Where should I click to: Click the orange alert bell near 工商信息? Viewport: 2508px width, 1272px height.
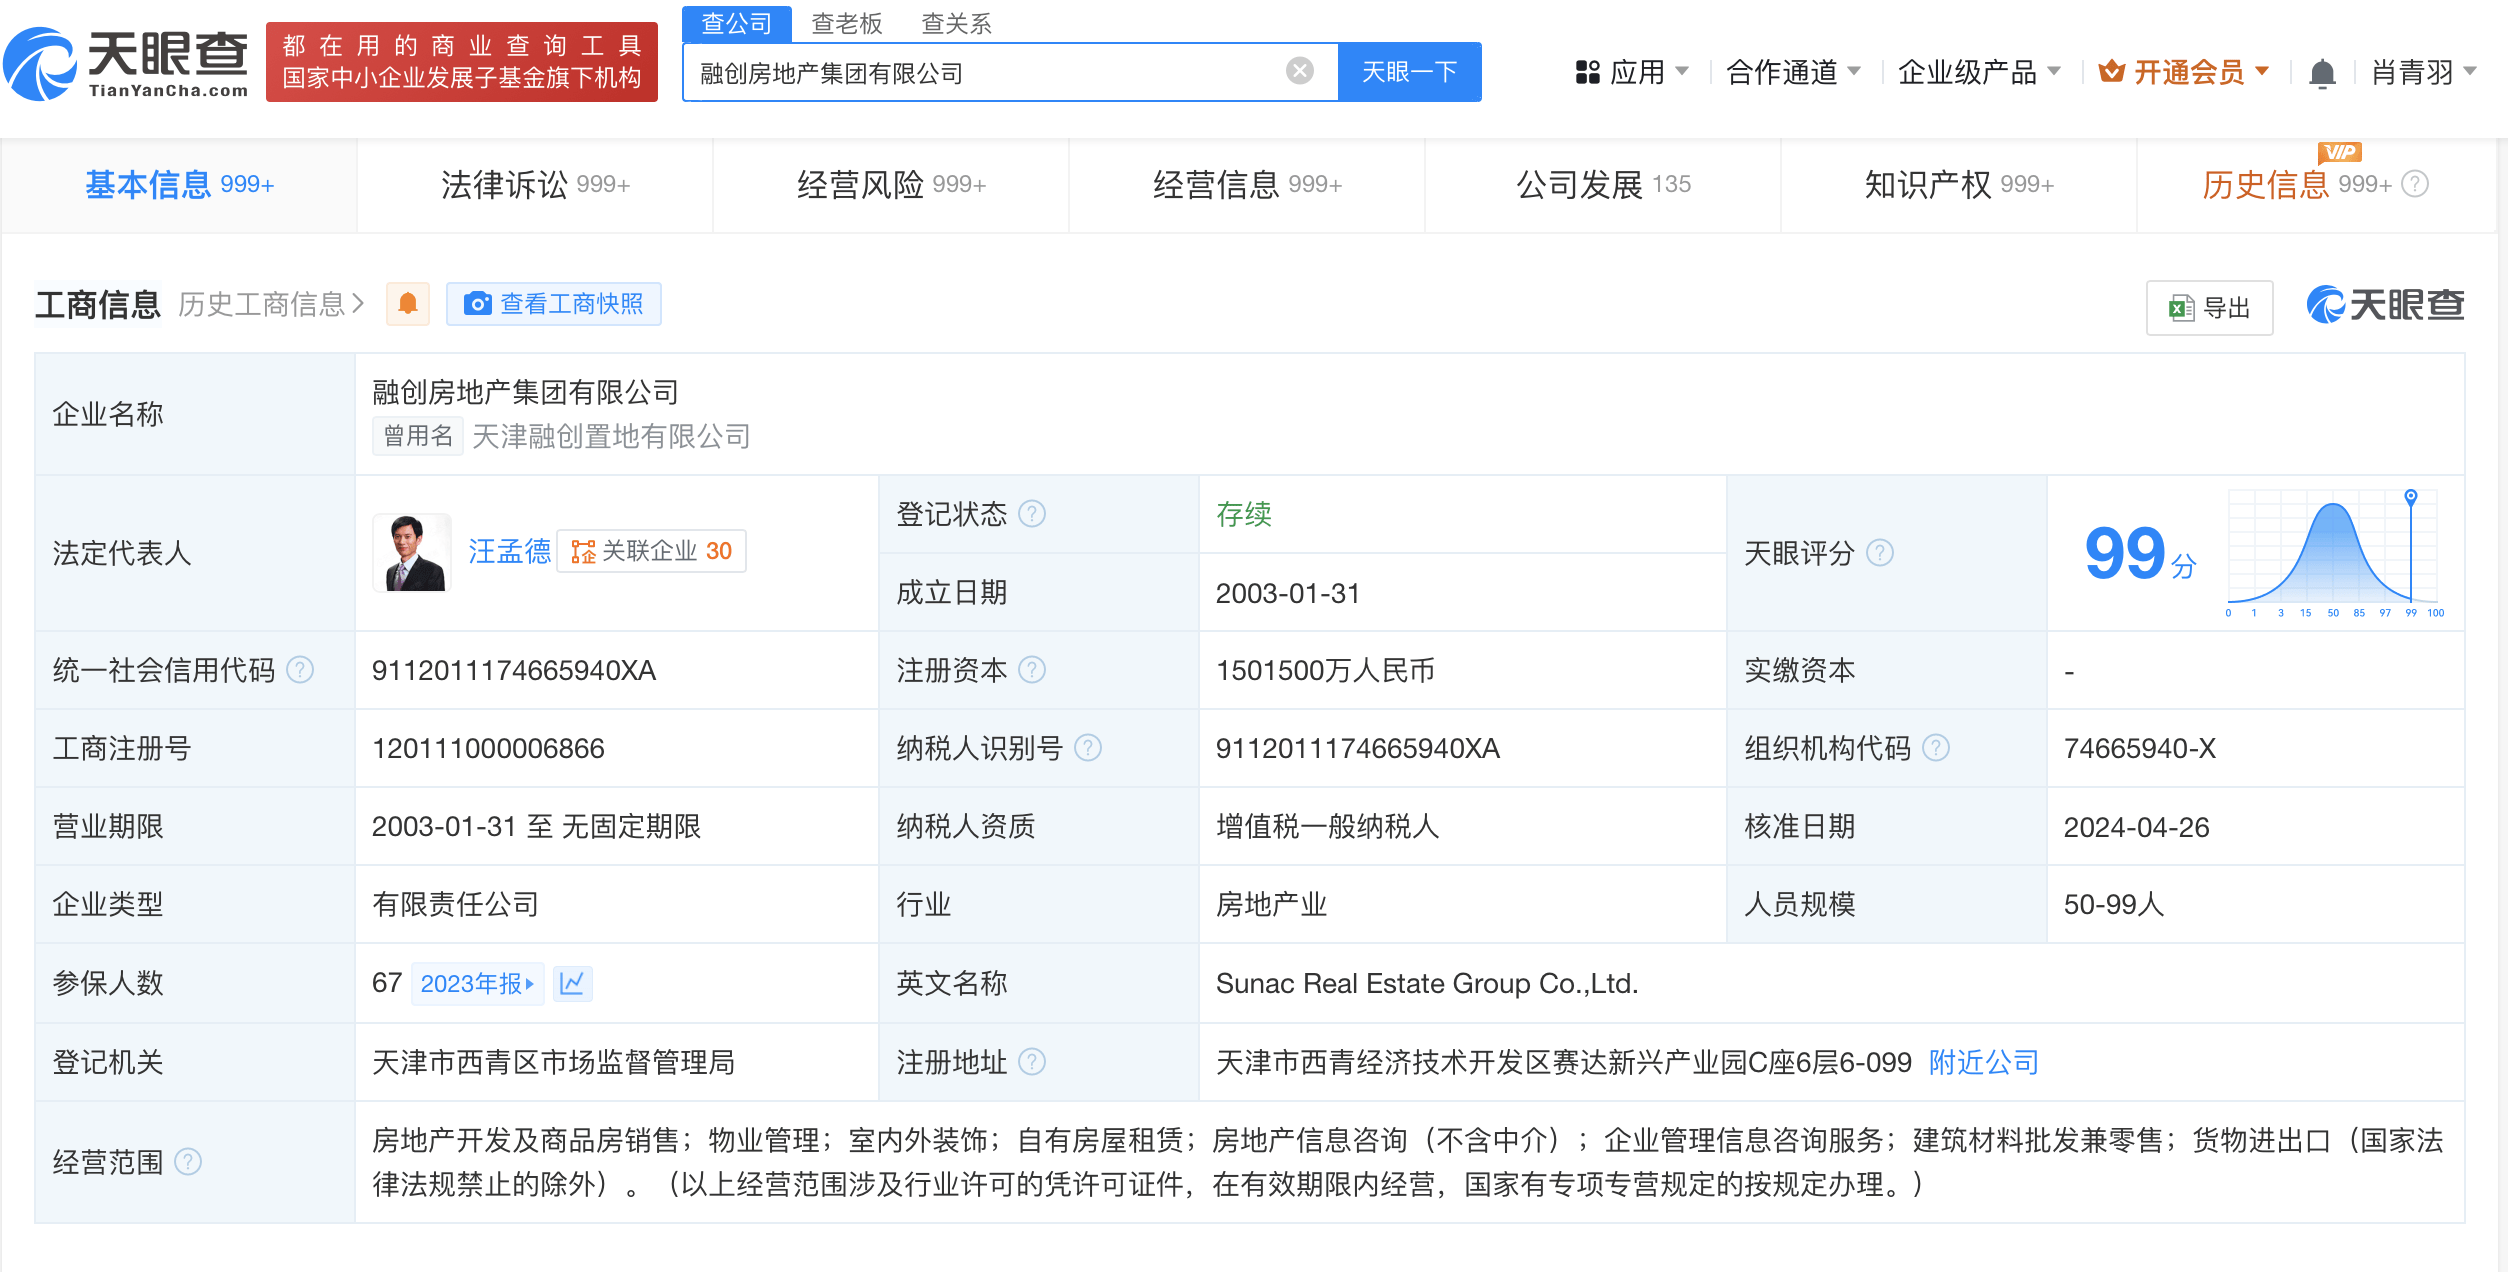(408, 304)
